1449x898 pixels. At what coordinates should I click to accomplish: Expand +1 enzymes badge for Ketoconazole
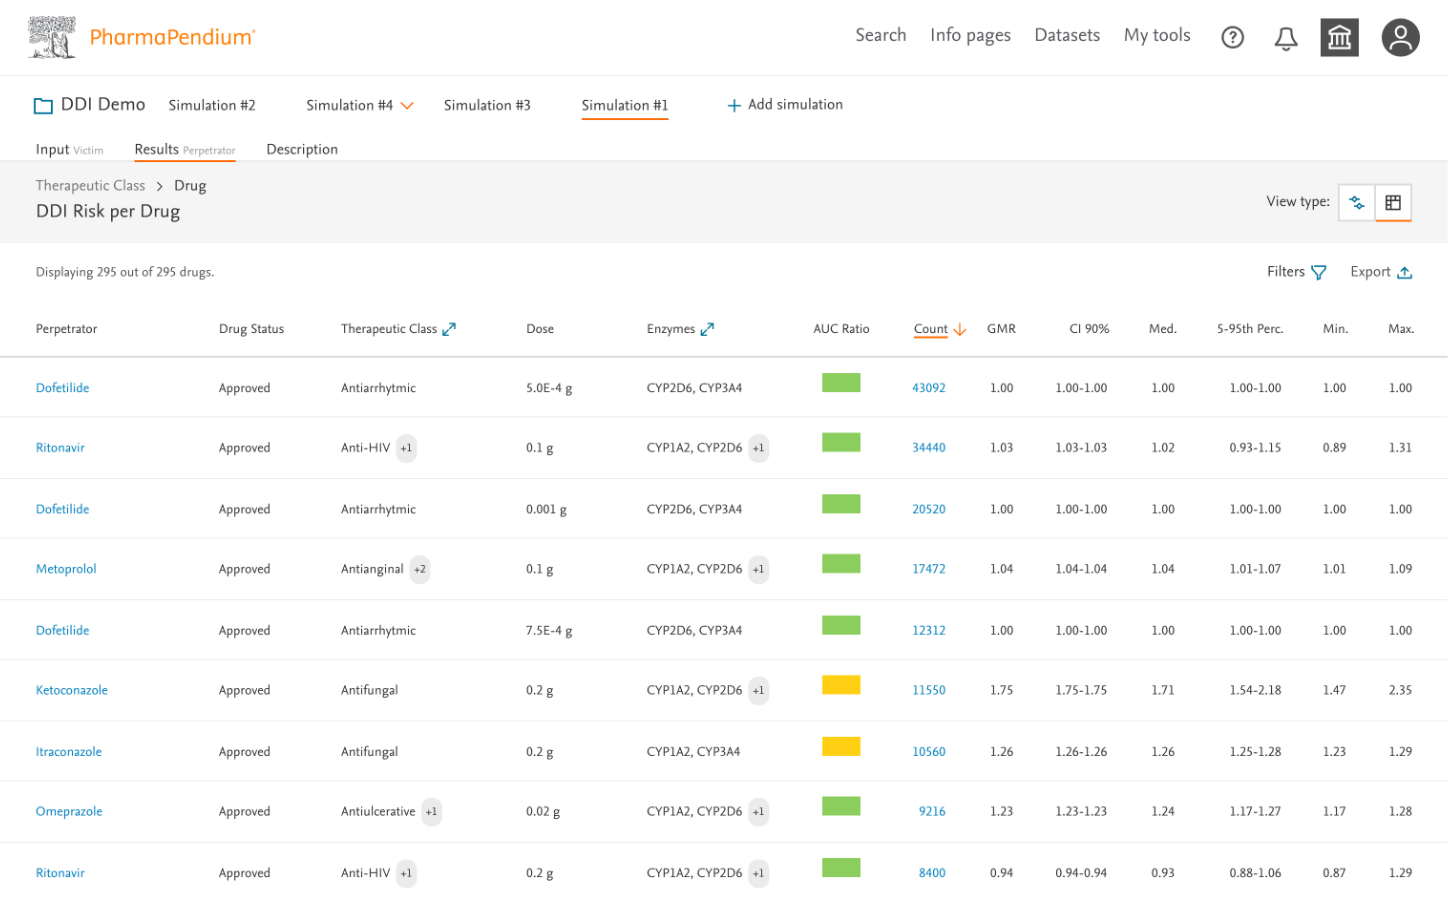(758, 690)
